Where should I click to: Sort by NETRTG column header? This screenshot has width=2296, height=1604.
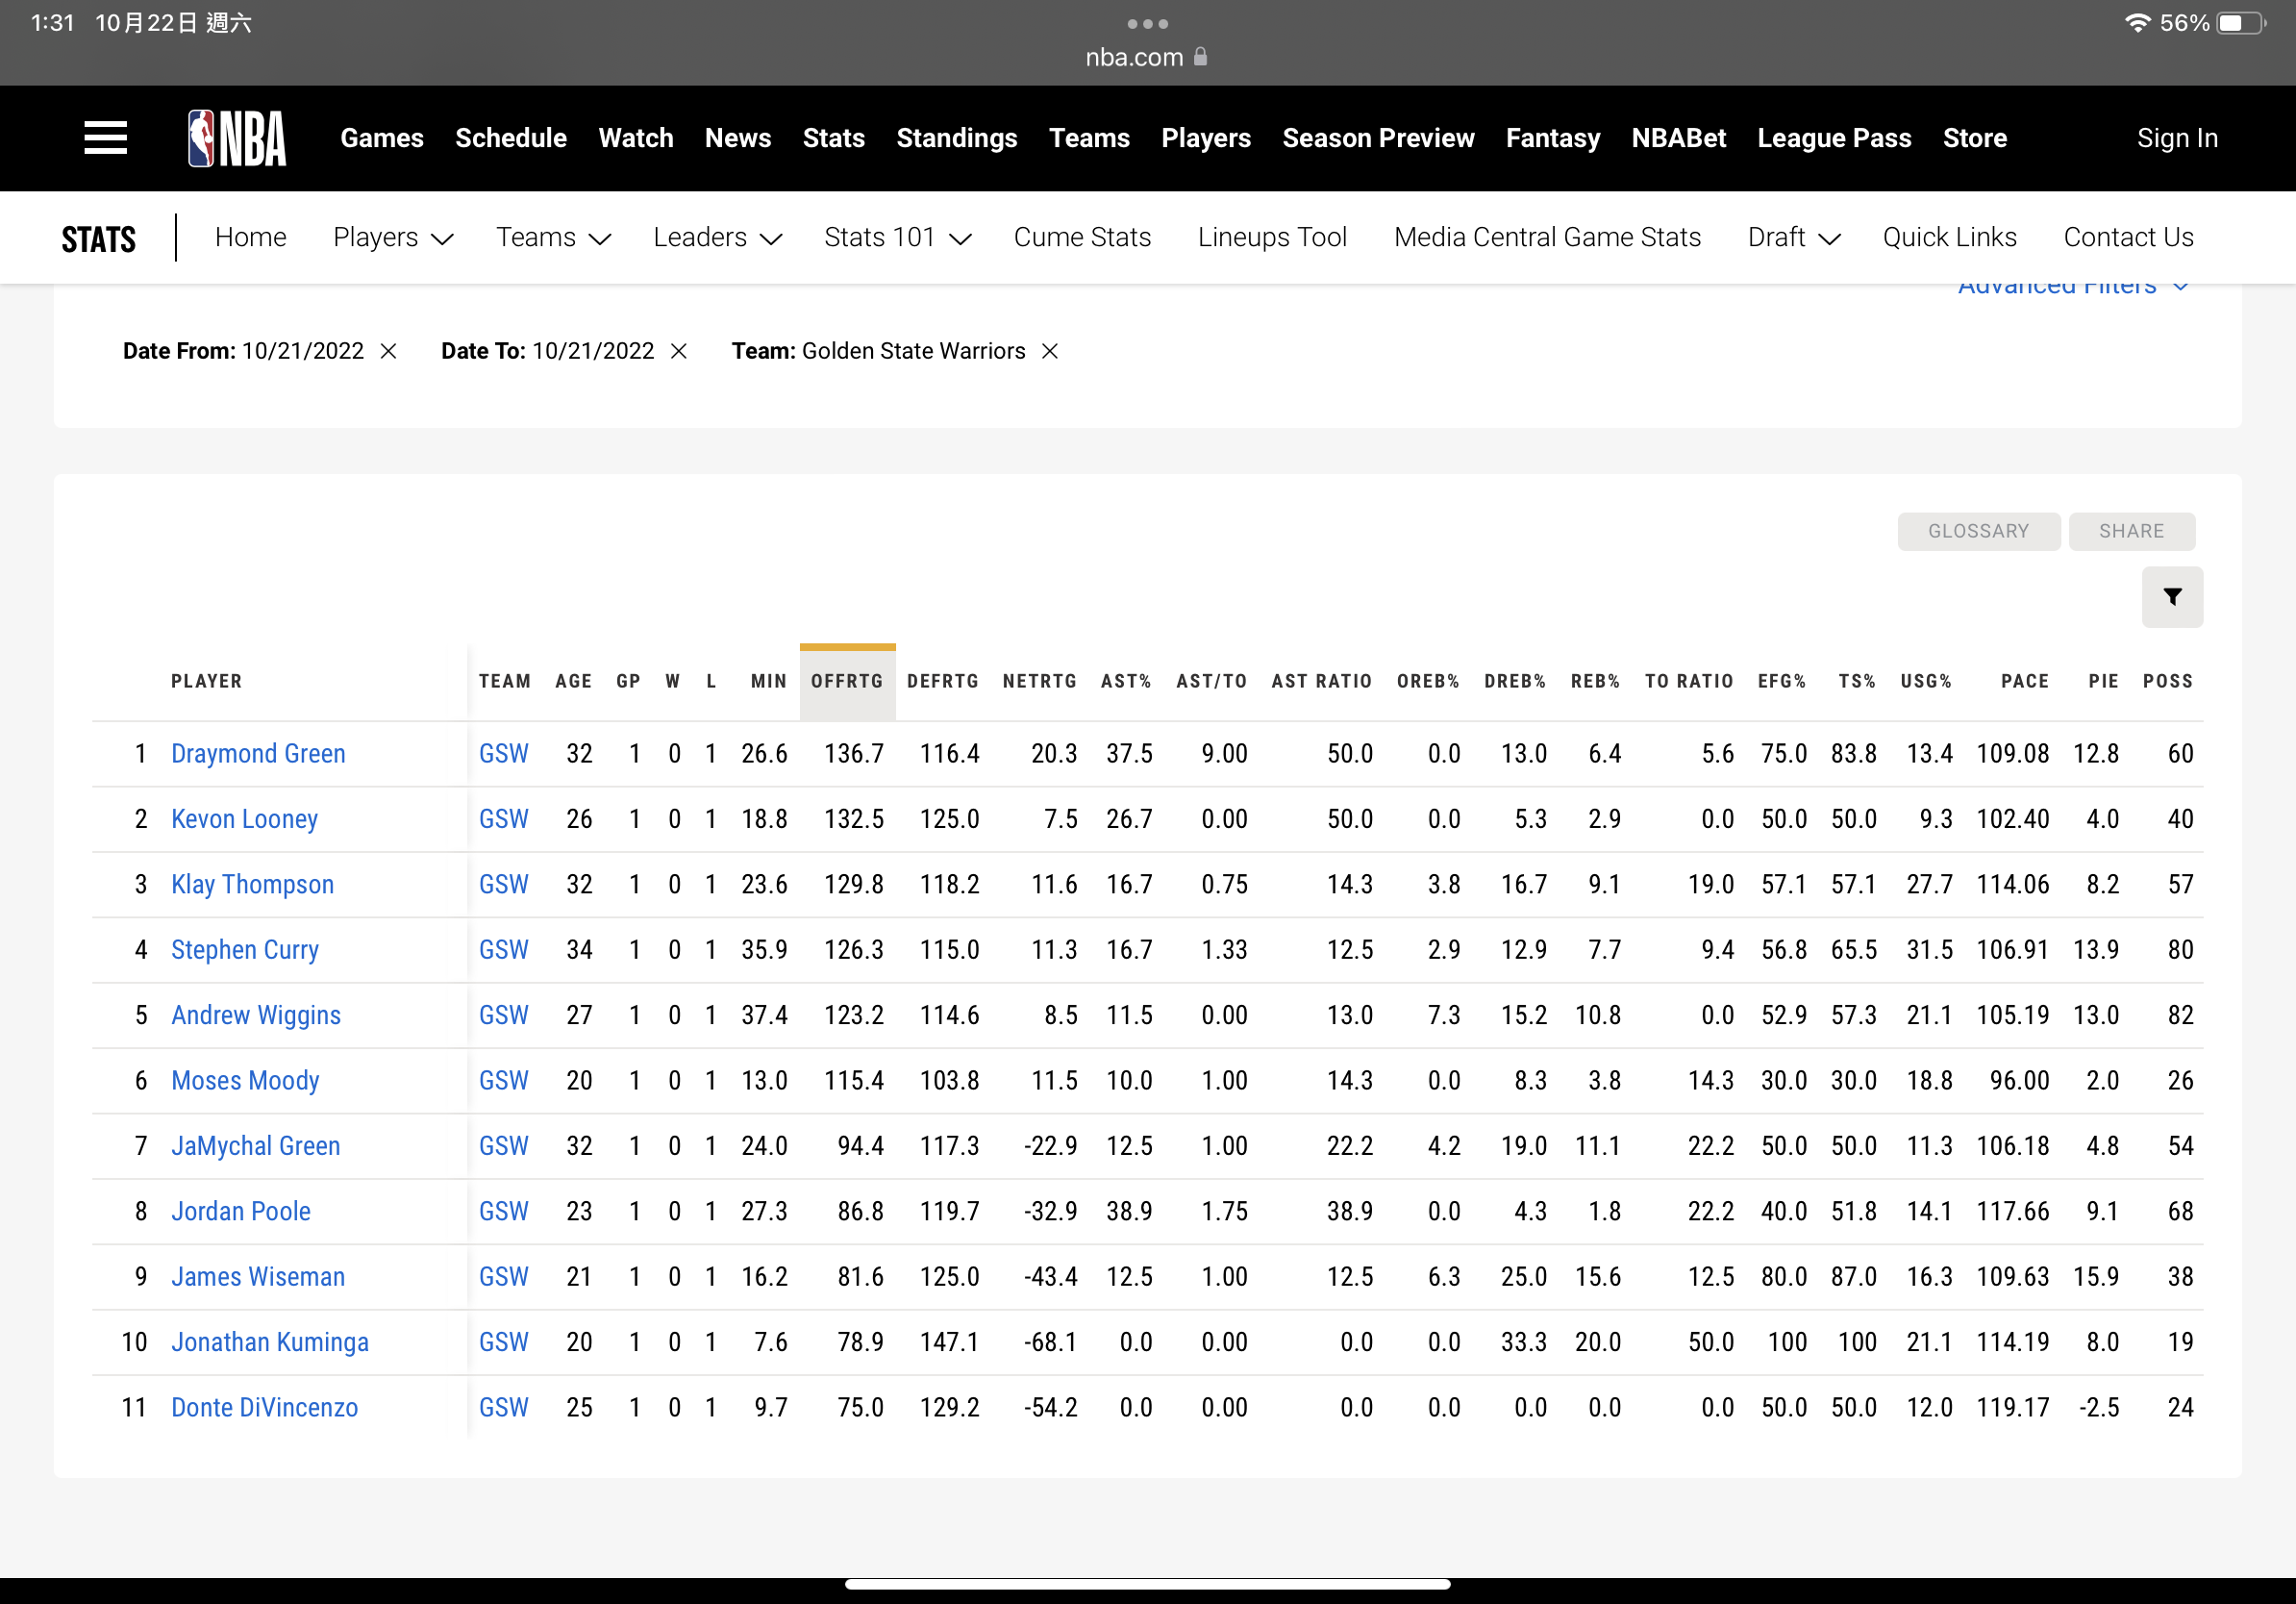pos(1040,681)
